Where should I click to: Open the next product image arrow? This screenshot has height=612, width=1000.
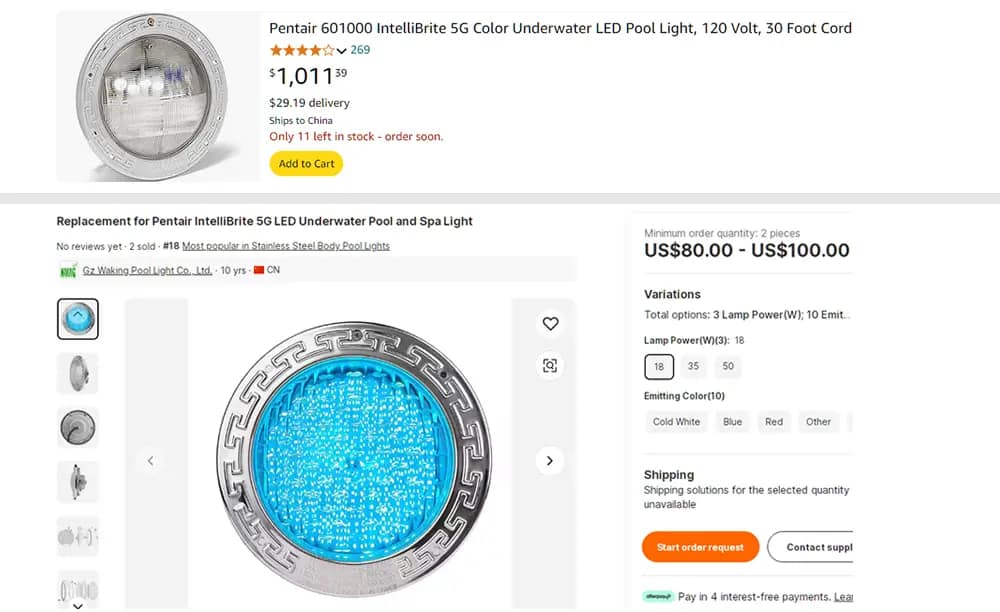tap(549, 461)
